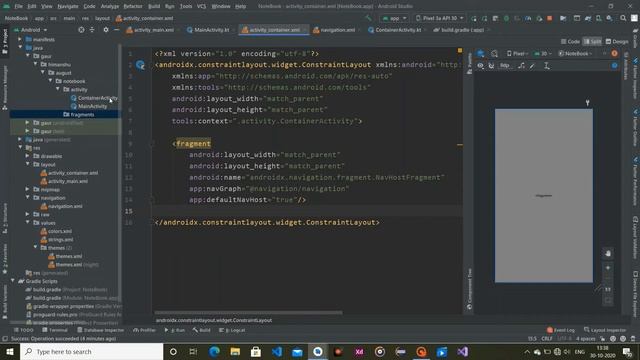Click the Infer Constraints wand icon
The width and height of the screenshot is (640, 360).
tap(532, 65)
